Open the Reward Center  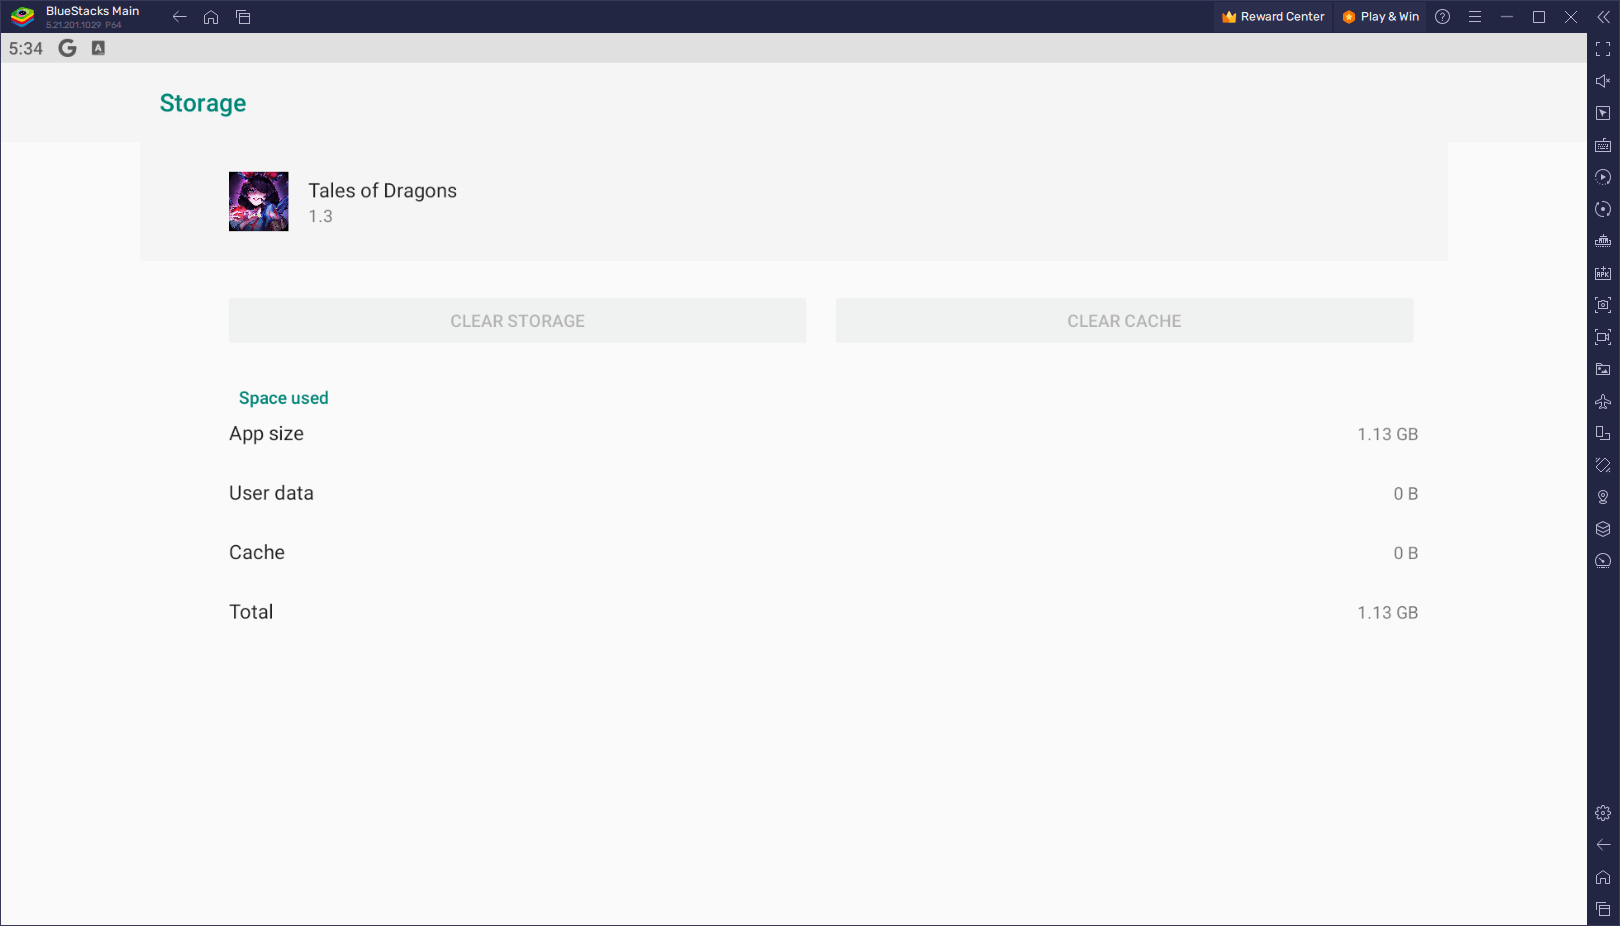(x=1273, y=17)
